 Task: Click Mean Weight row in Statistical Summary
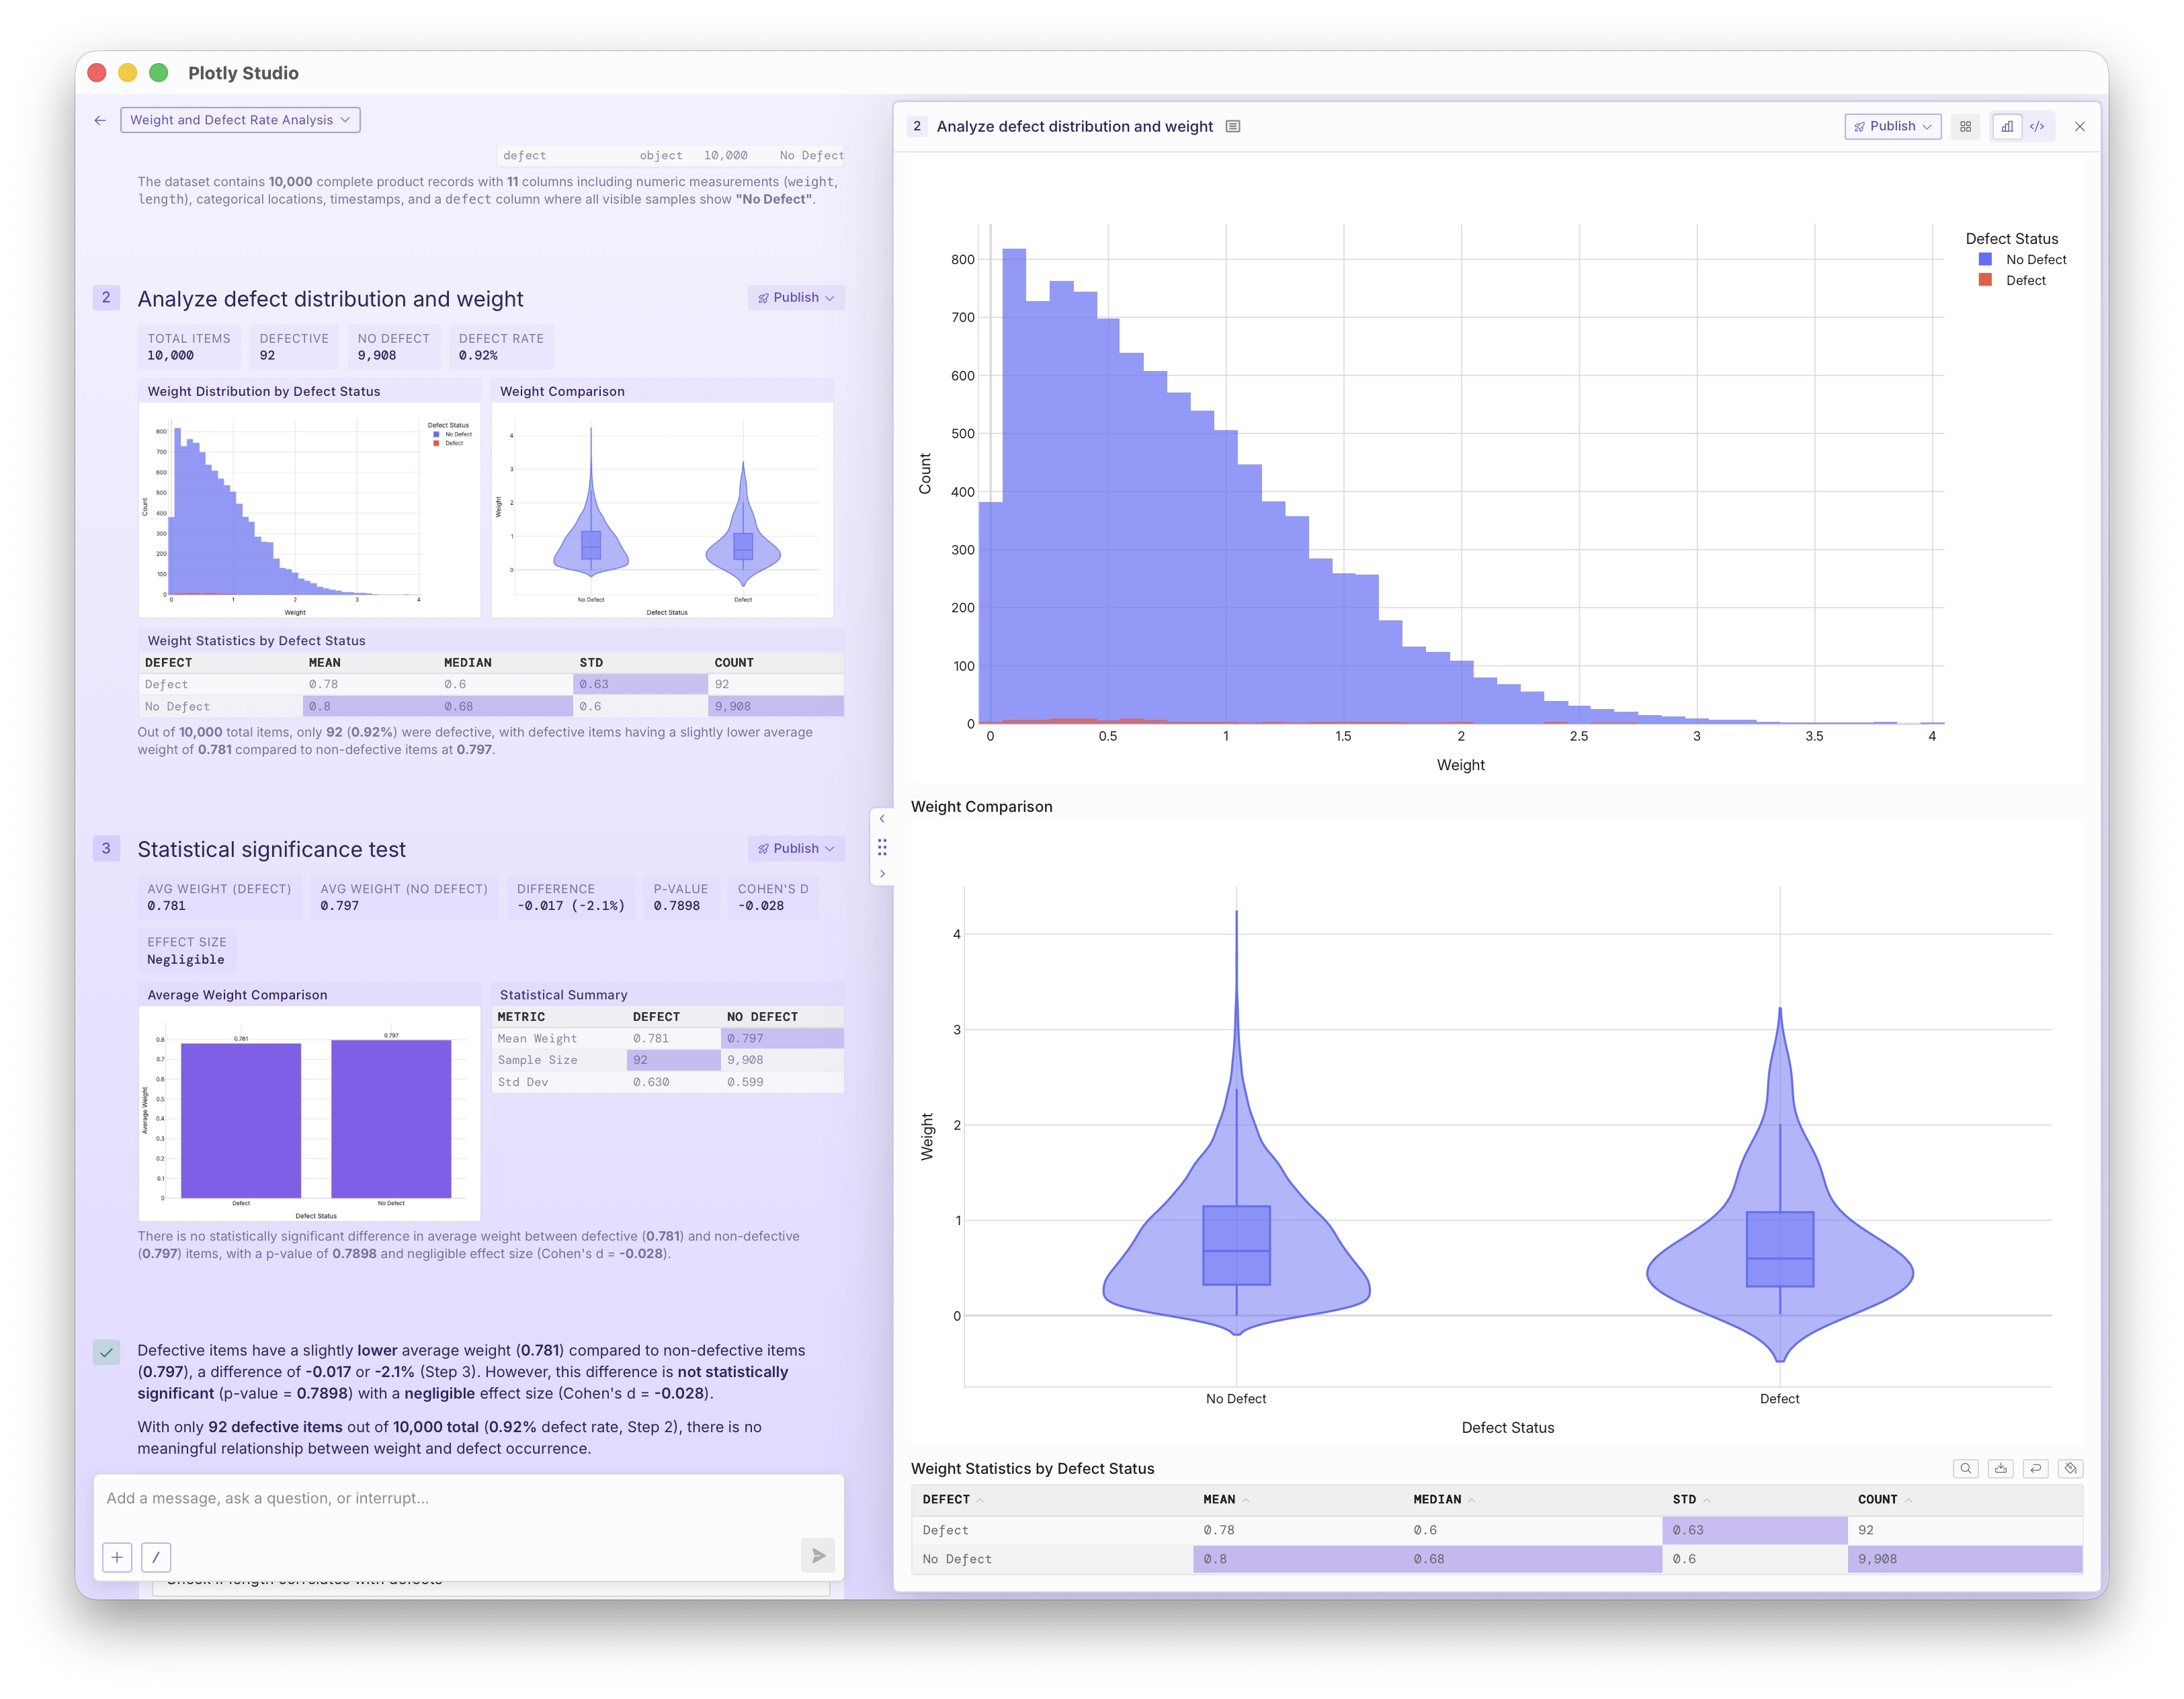668,1039
